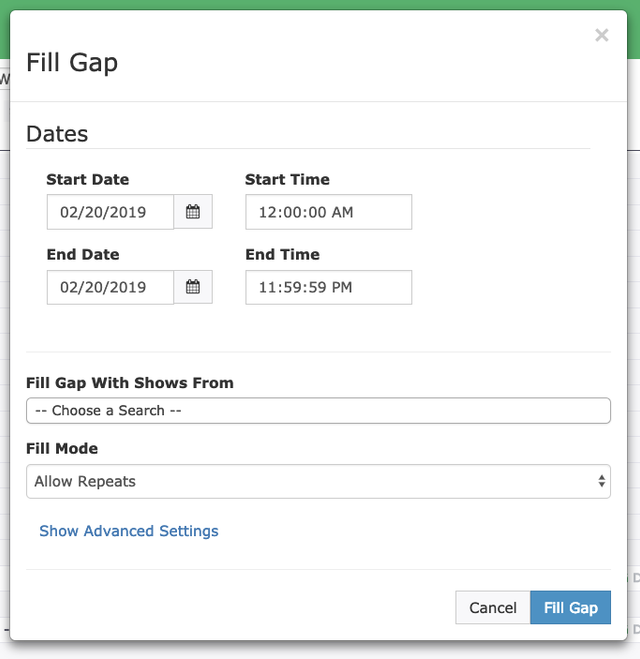Click the Fill Gap dialog title

(x=72, y=62)
